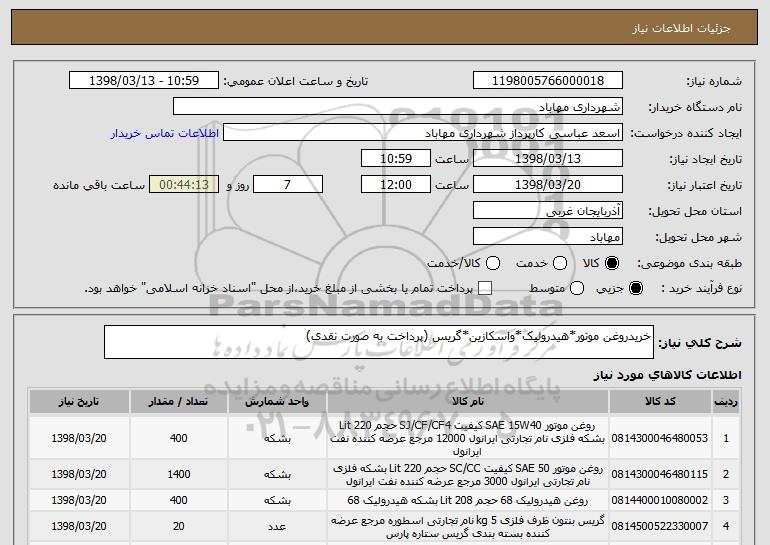Select the کالا radio button
The height and width of the screenshot is (545, 770).
[x=612, y=263]
